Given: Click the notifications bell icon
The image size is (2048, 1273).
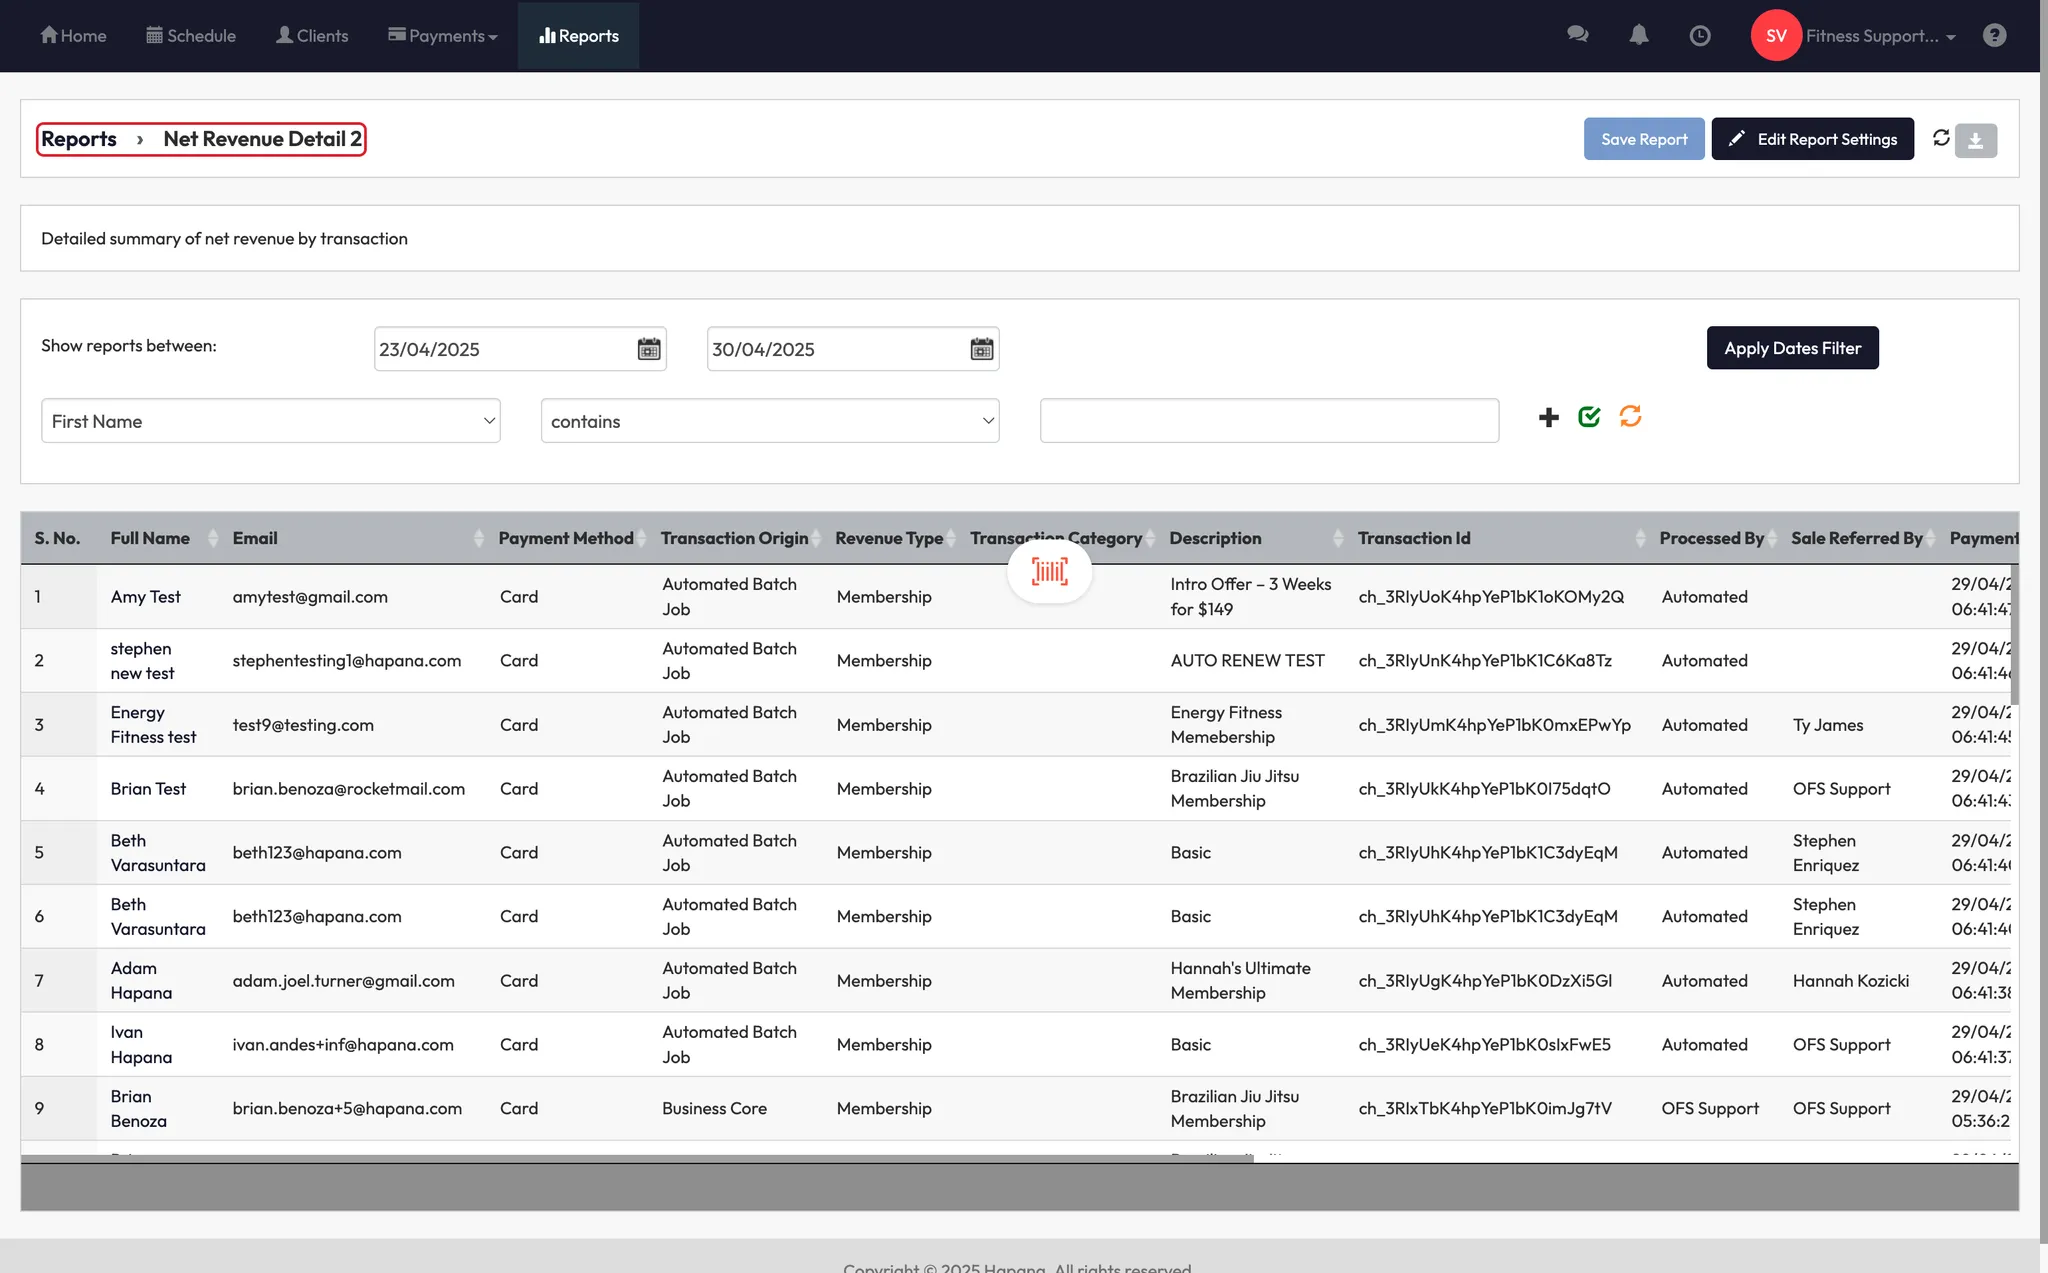Looking at the screenshot, I should [1638, 35].
